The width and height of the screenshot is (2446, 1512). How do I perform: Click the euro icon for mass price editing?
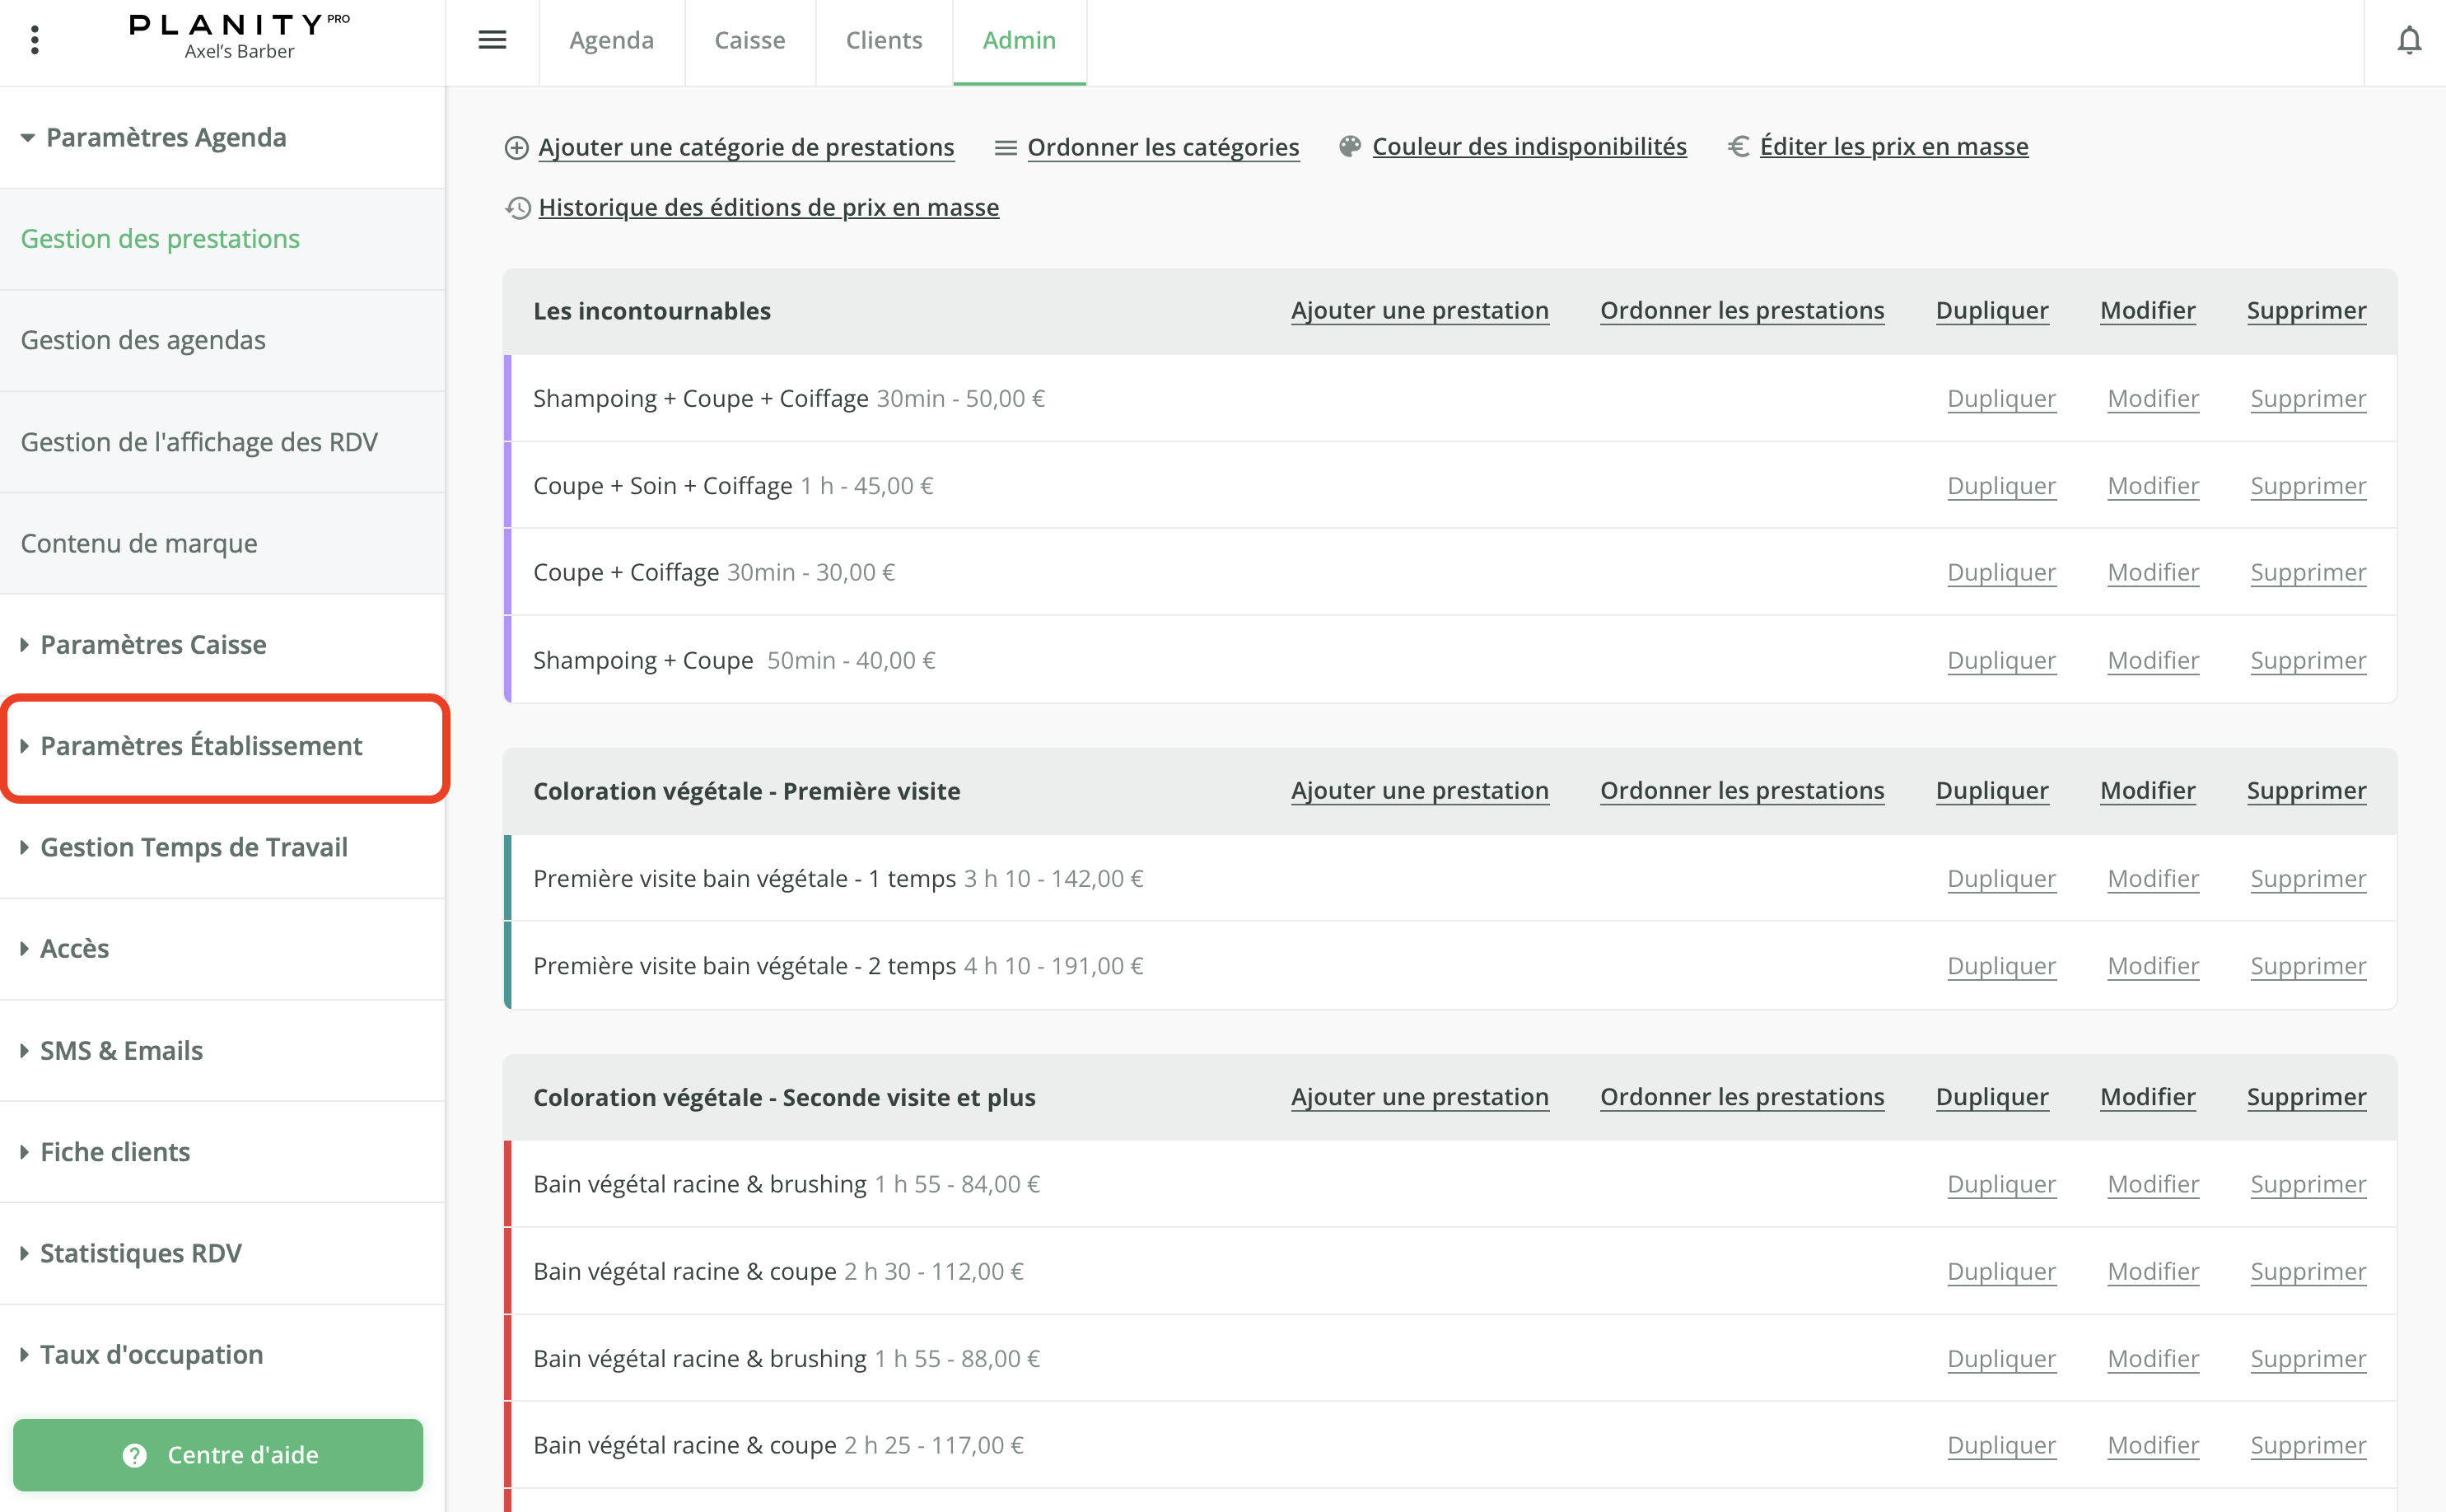[1738, 146]
